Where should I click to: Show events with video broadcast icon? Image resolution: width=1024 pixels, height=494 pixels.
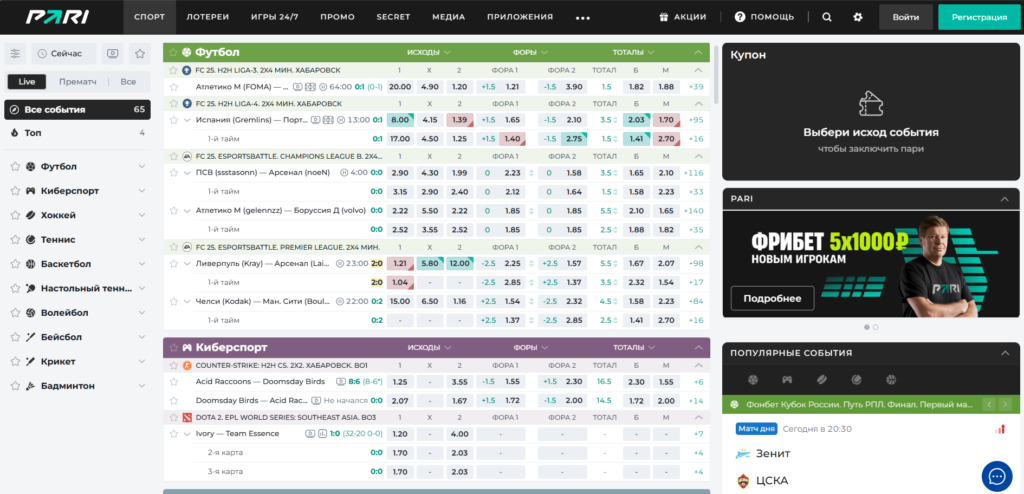[x=112, y=54]
